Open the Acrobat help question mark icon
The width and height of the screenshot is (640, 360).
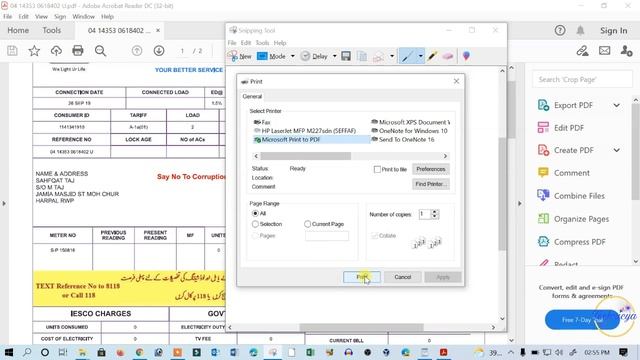click(560, 30)
